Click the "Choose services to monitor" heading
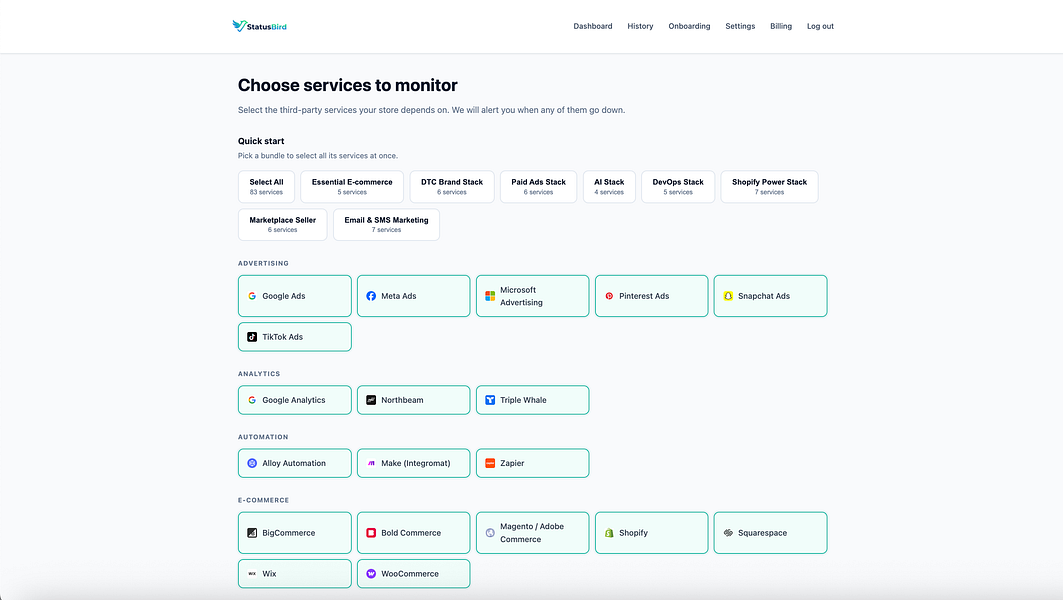This screenshot has height=600, width=1063. 348,85
